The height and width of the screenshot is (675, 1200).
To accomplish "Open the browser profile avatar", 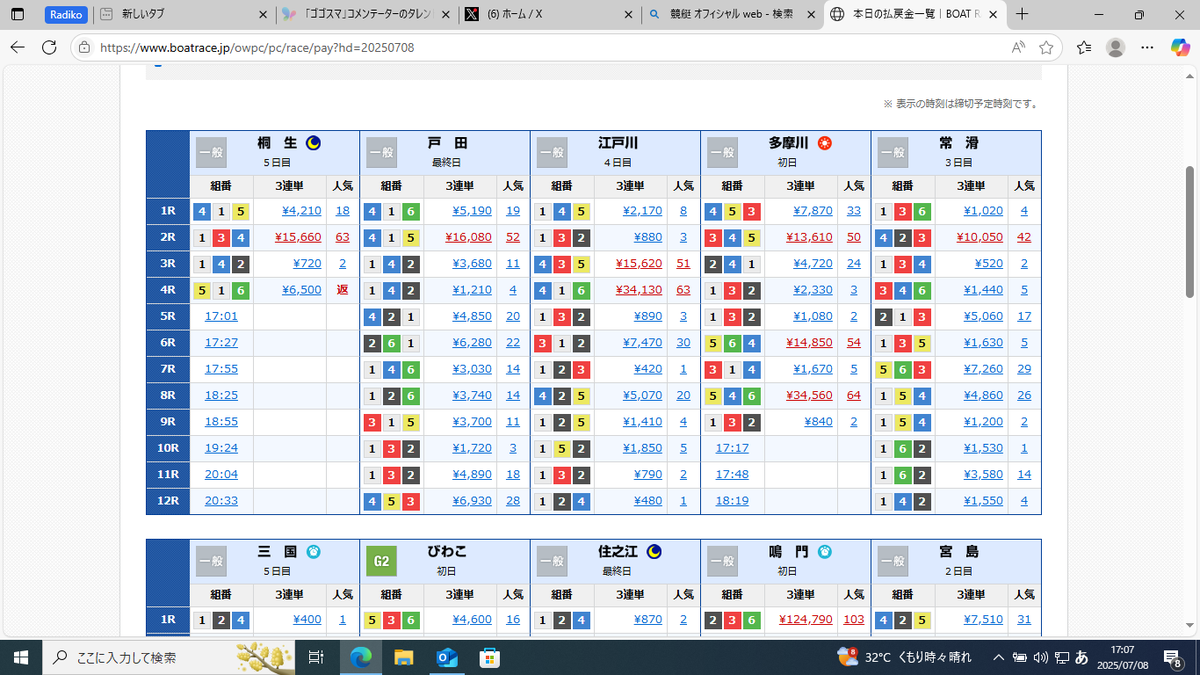I will pos(1116,47).
